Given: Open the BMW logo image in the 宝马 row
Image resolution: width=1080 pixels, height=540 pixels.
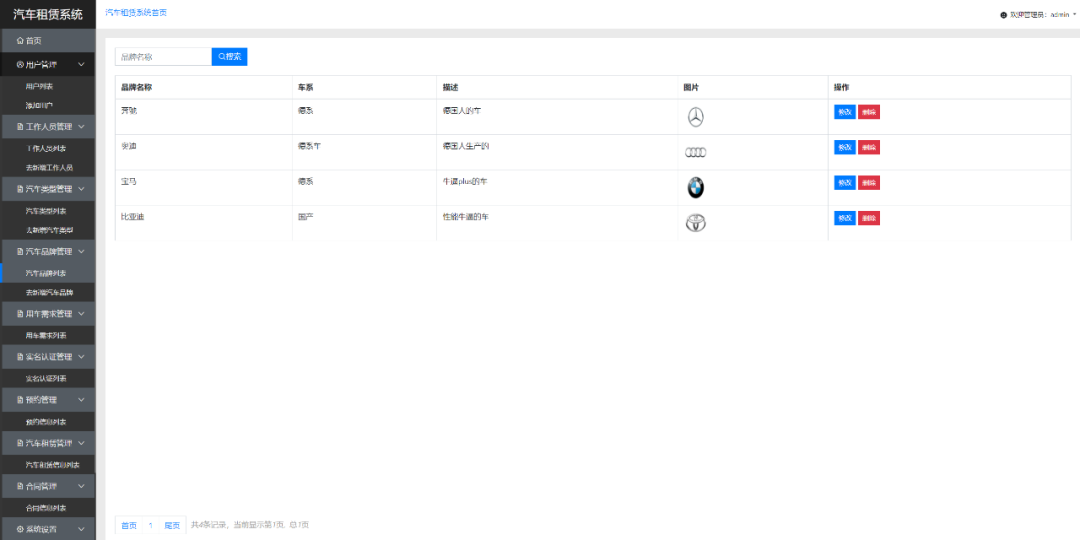Looking at the screenshot, I should (696, 187).
